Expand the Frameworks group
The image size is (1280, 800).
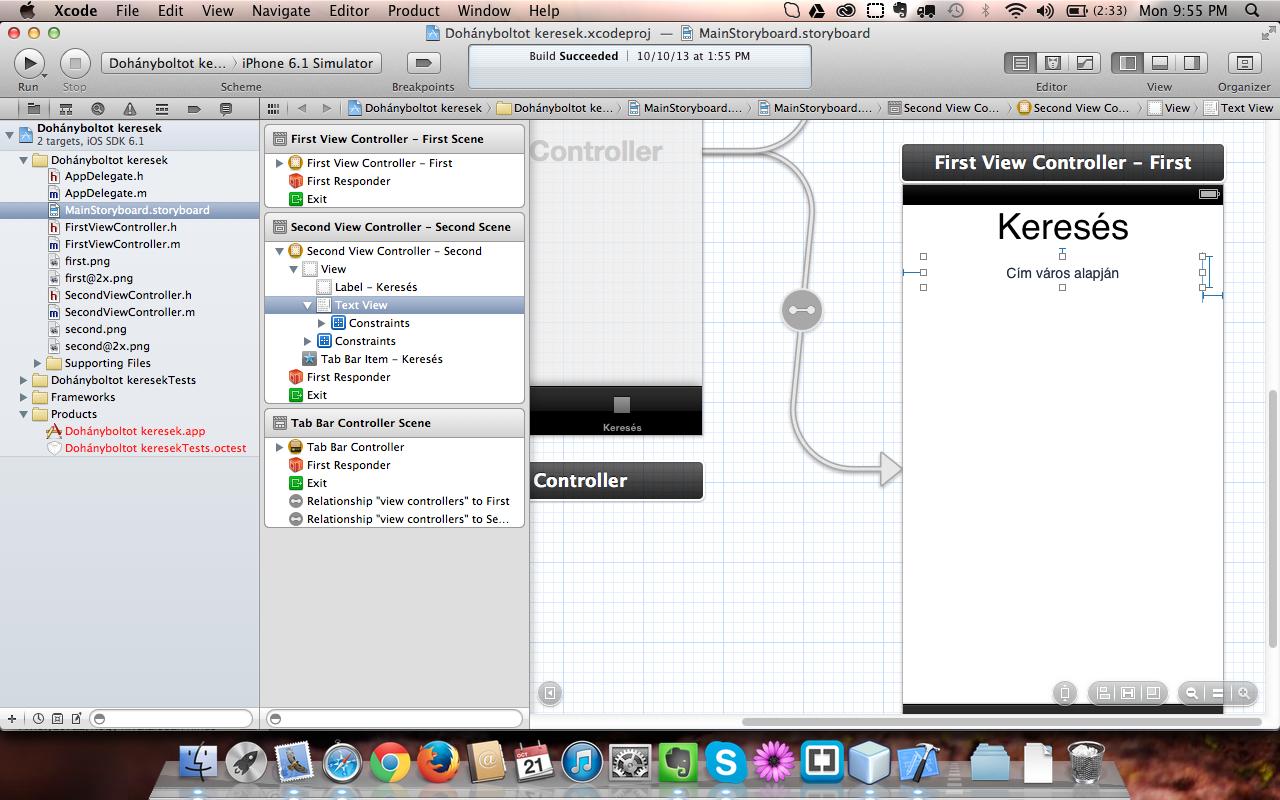click(x=24, y=397)
